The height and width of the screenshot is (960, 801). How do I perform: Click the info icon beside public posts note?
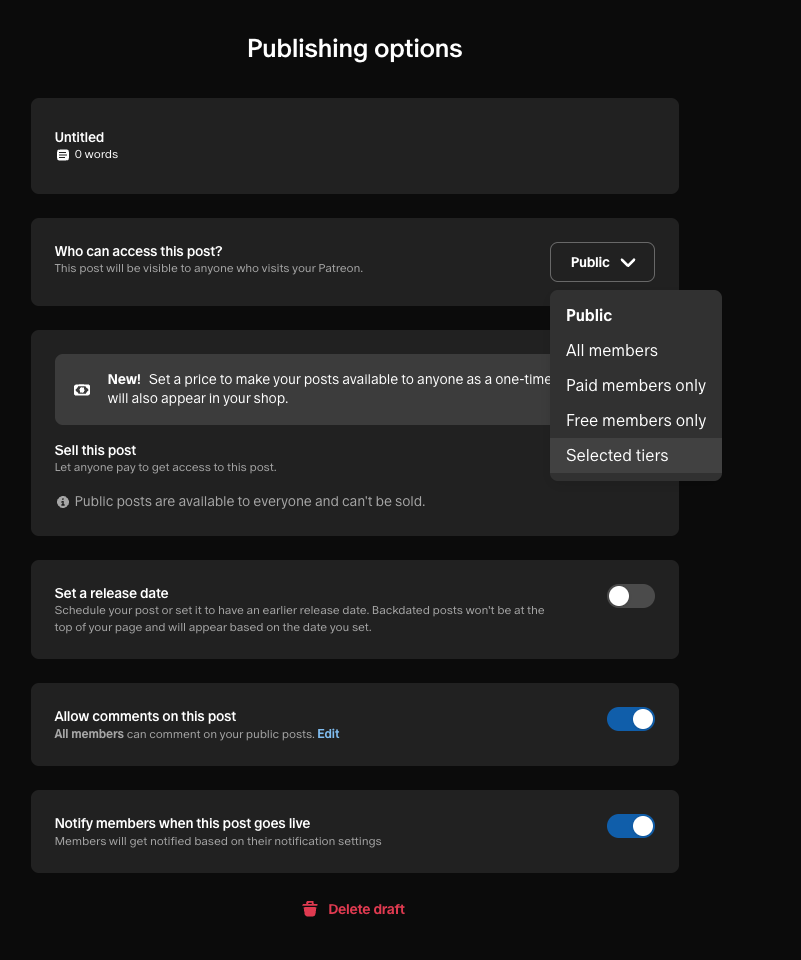(x=63, y=502)
